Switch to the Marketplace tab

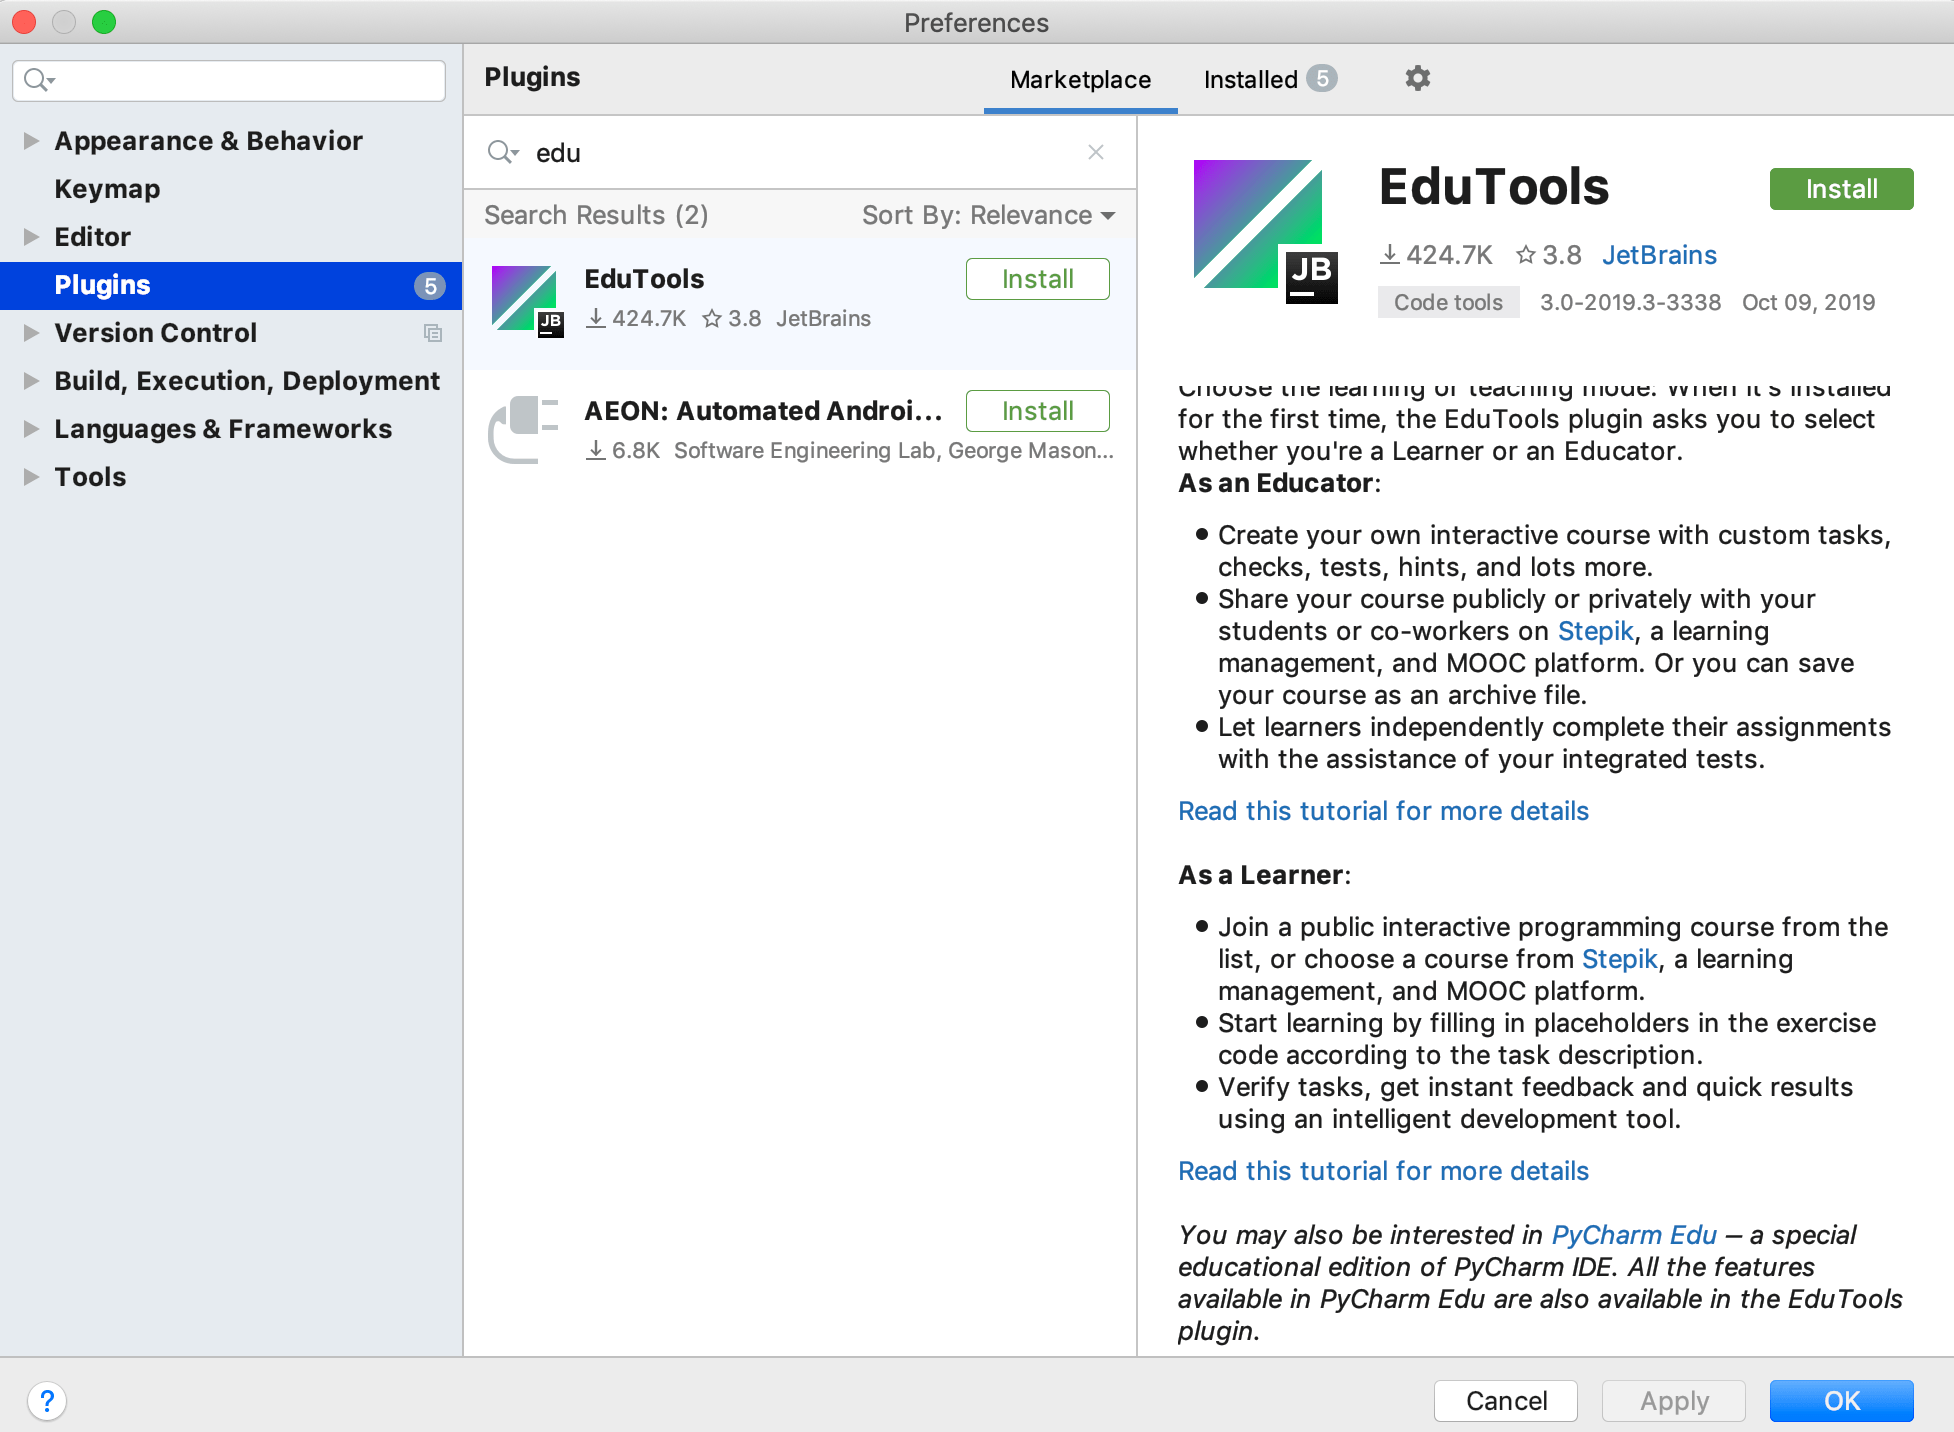[1080, 80]
